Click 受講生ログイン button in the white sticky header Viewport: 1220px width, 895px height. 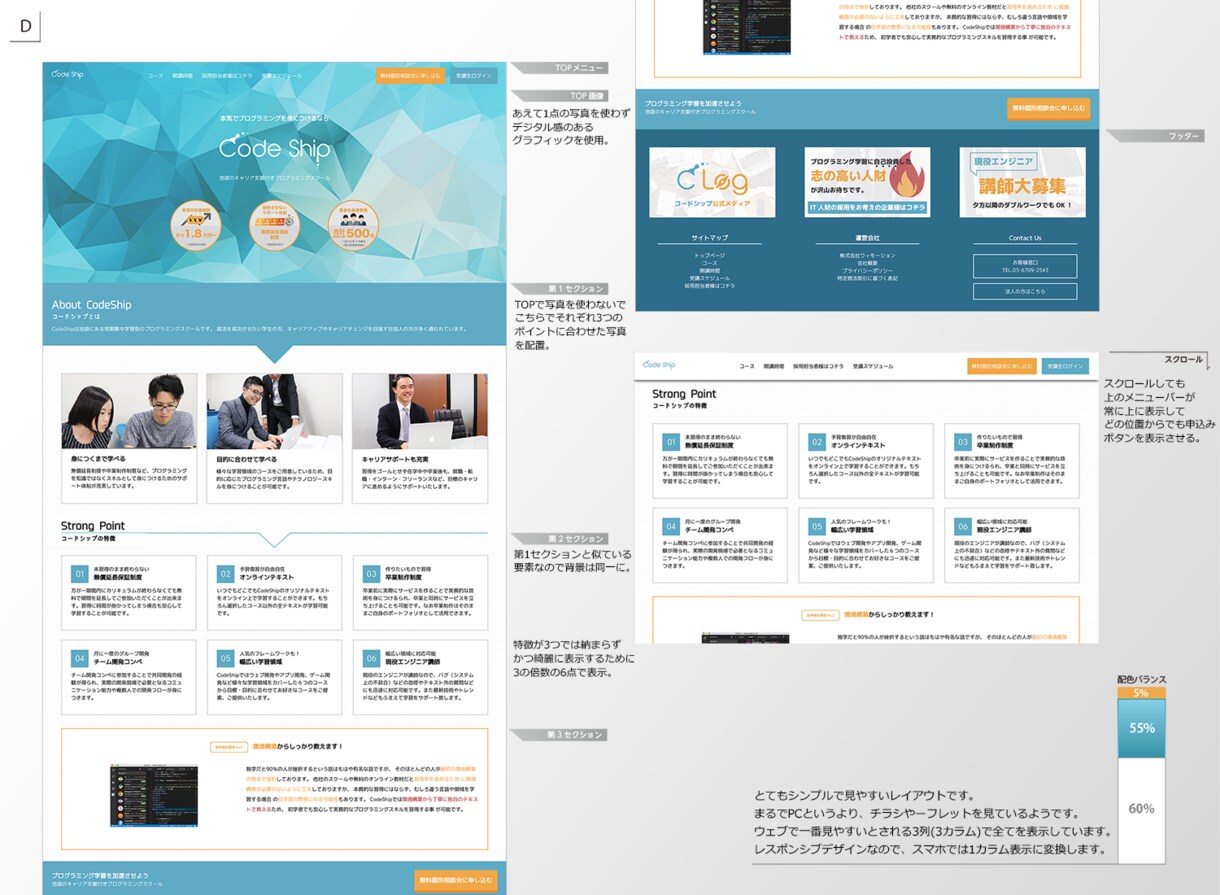tap(1065, 367)
